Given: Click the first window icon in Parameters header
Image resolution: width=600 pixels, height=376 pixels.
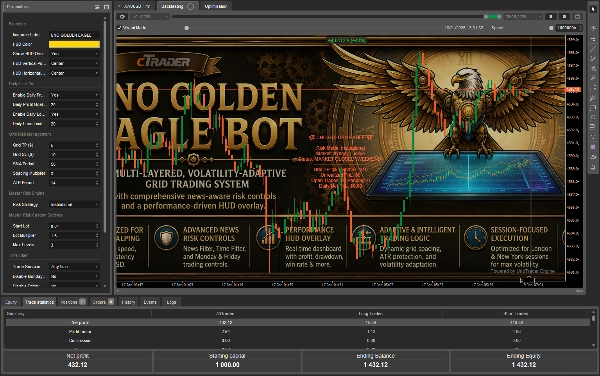Looking at the screenshot, I should 97,7.
